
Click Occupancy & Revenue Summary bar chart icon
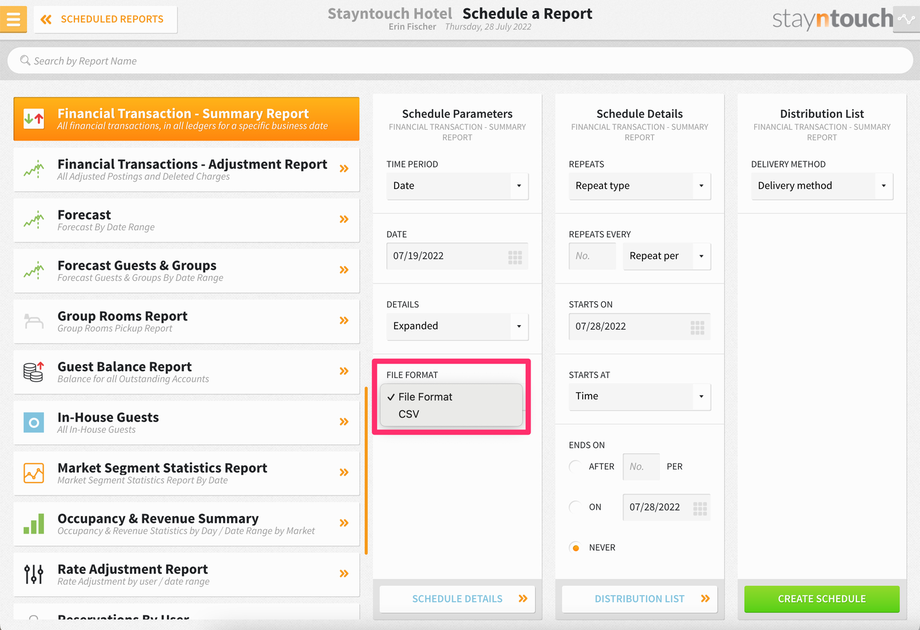click(x=34, y=524)
